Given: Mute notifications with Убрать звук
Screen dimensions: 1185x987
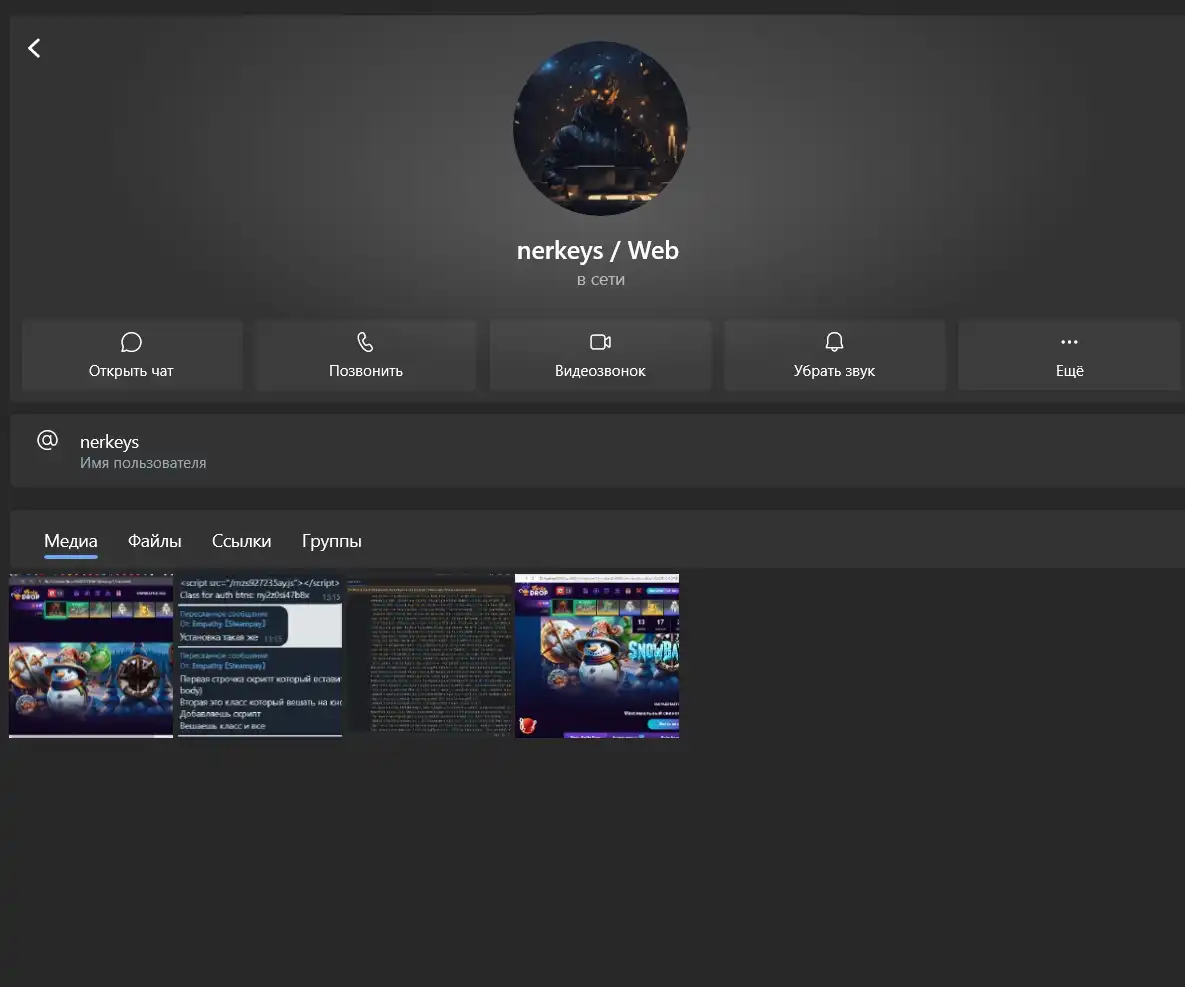Looking at the screenshot, I should tap(834, 355).
